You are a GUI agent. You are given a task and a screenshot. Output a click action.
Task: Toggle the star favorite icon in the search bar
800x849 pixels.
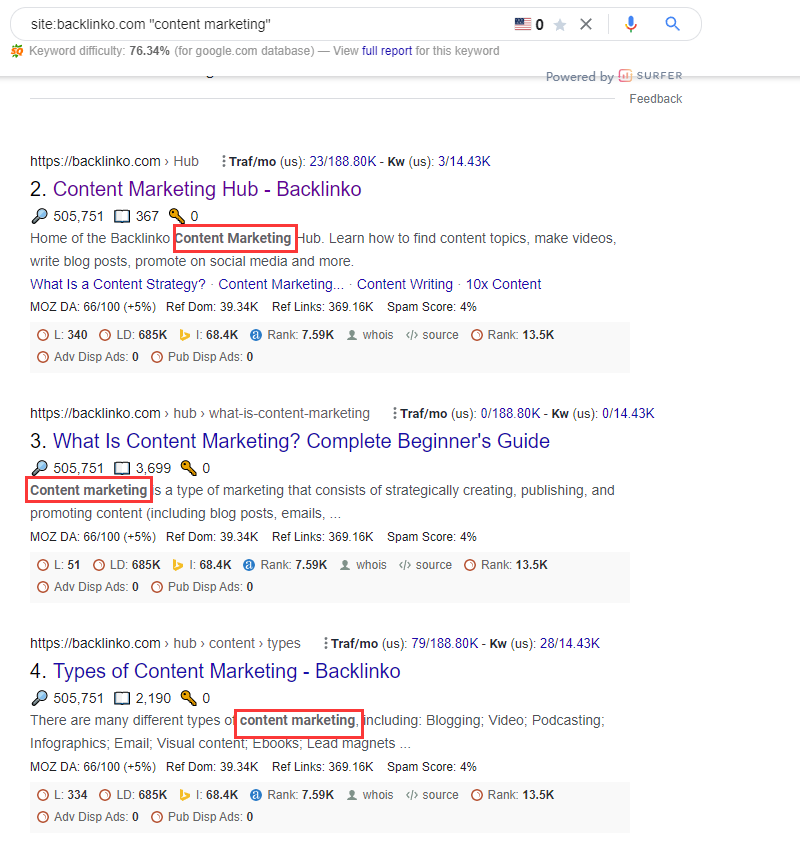coord(557,24)
